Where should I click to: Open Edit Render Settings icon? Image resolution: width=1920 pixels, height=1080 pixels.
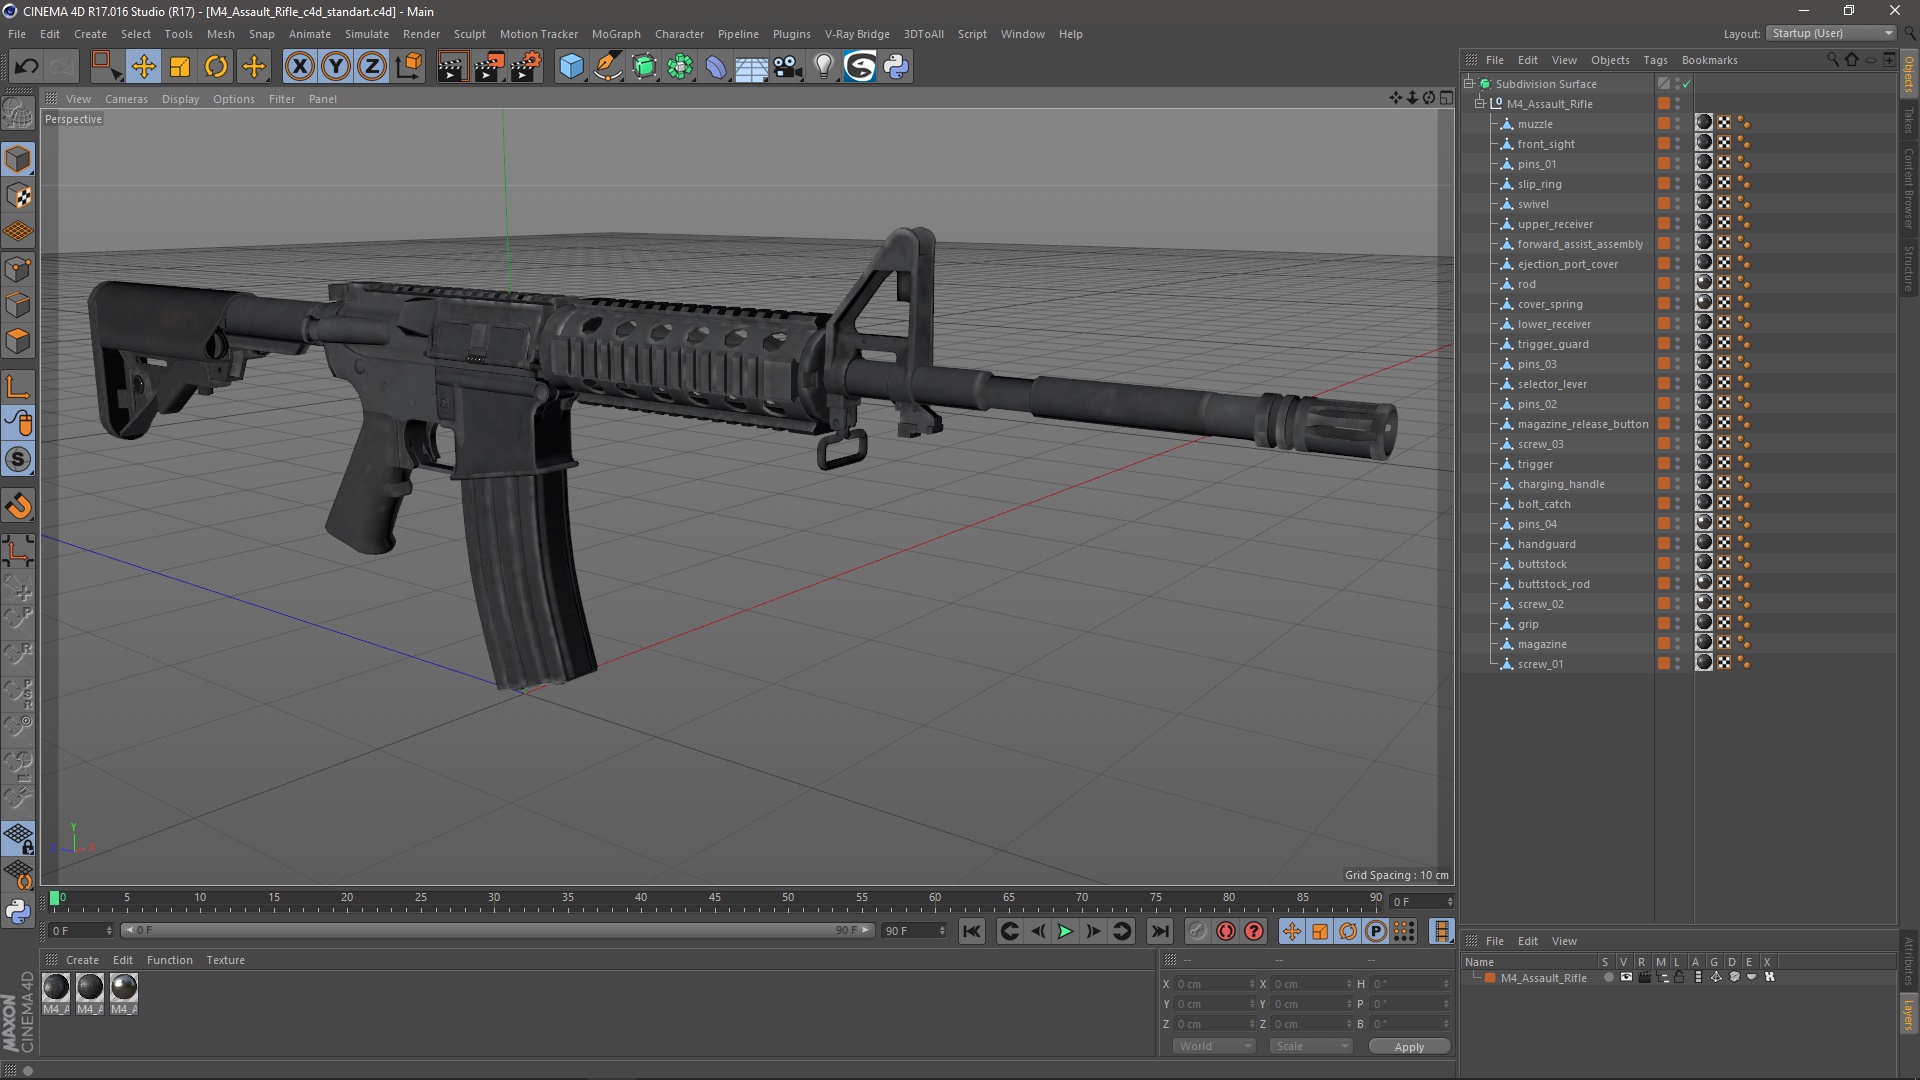526,67
